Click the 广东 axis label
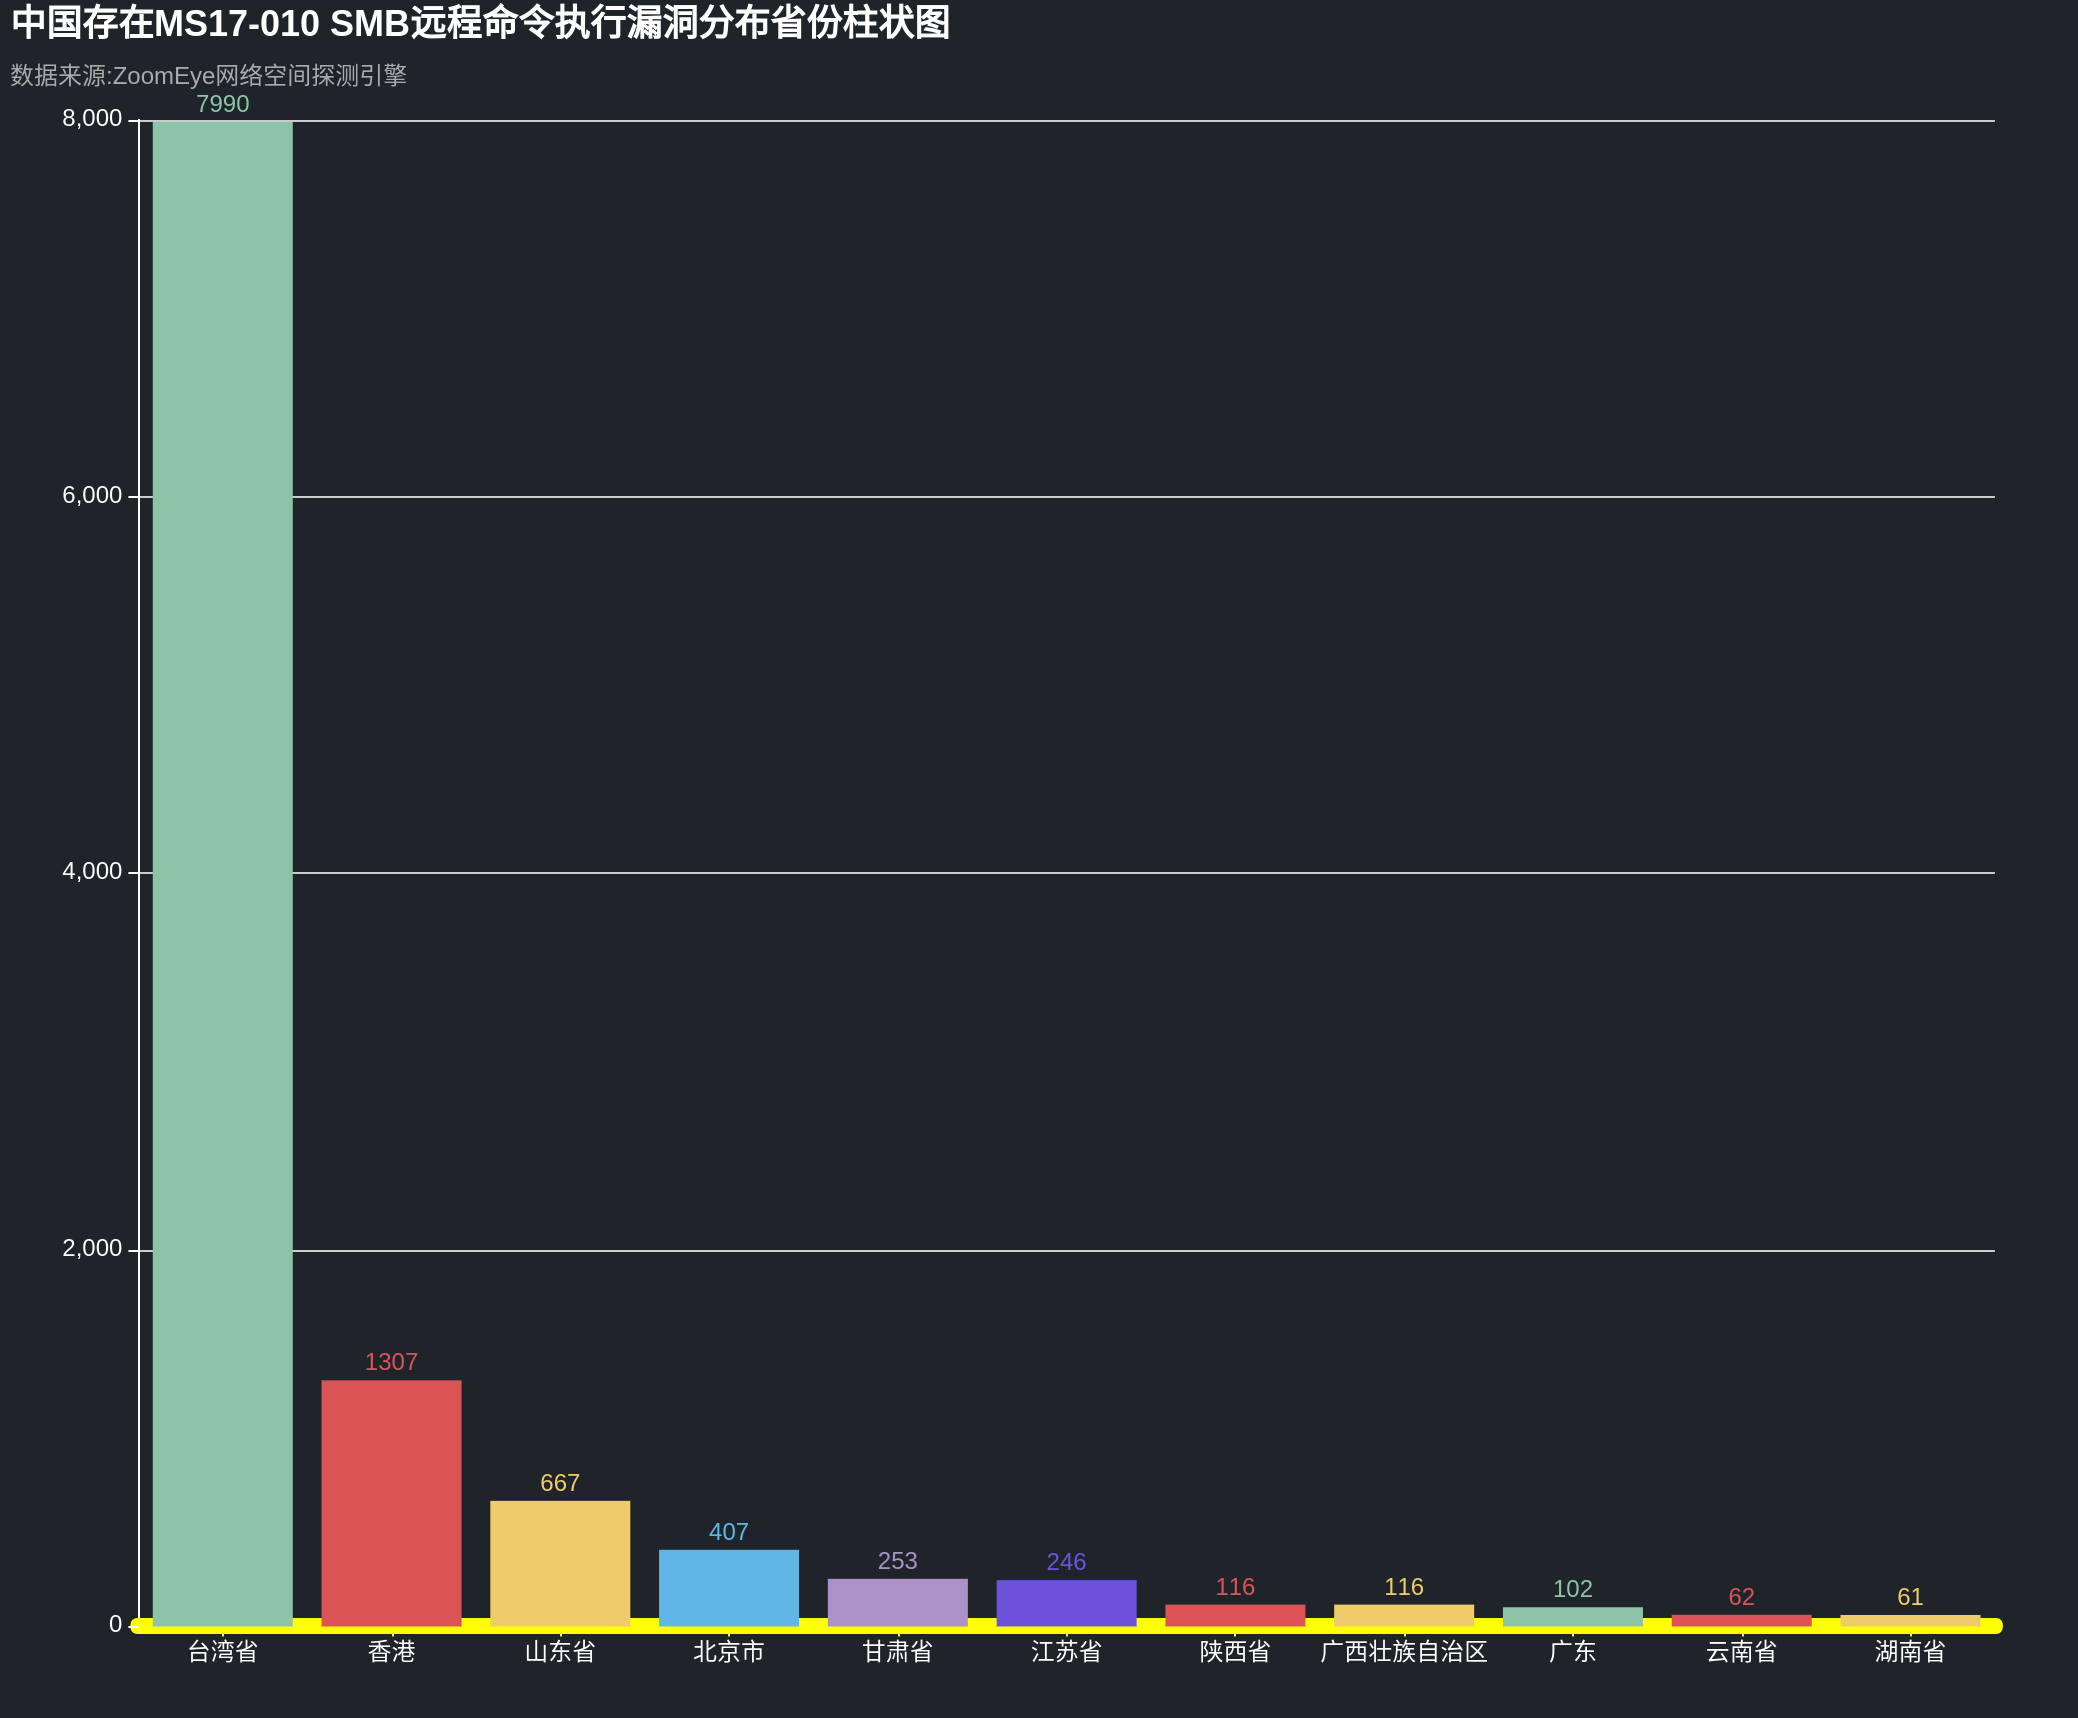The image size is (2078, 1718). [x=1573, y=1652]
